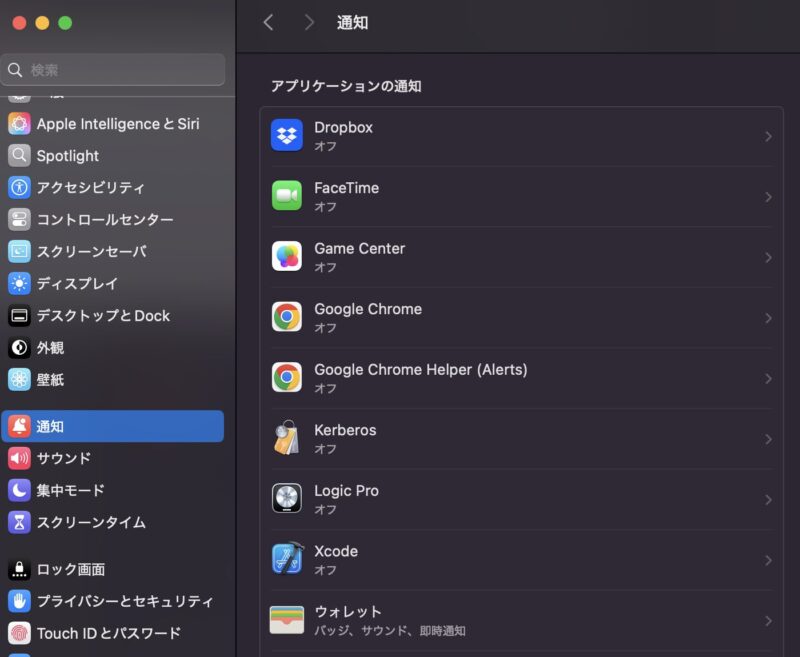This screenshot has height=657, width=800.
Task: Click the スクリーンセーバ sidebar icon
Action: pos(19,251)
